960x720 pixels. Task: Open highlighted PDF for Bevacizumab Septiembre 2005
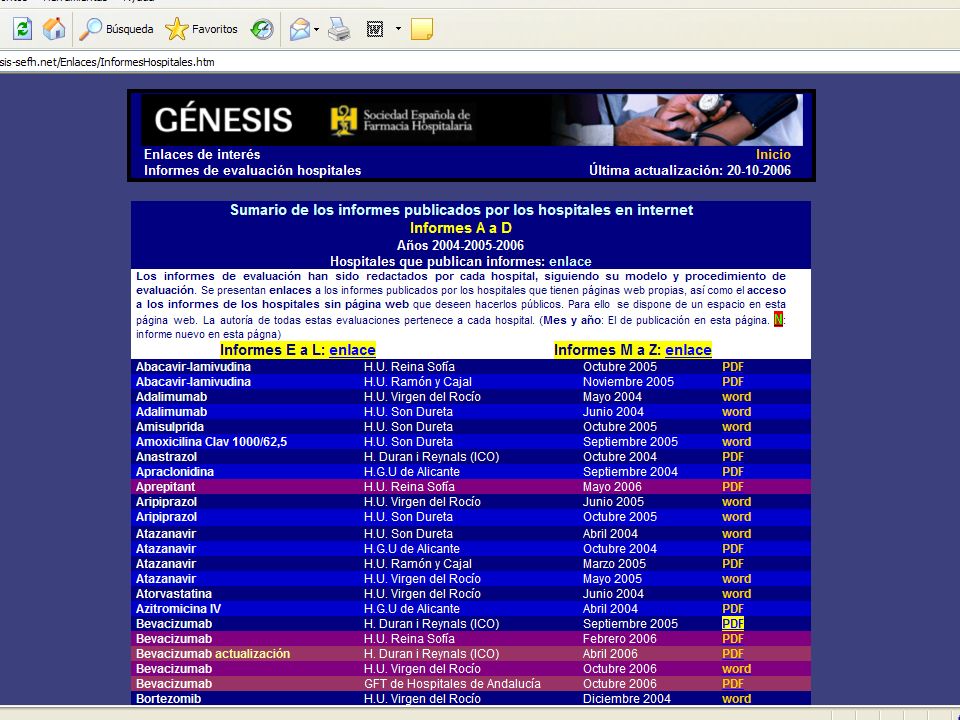pyautogui.click(x=733, y=623)
